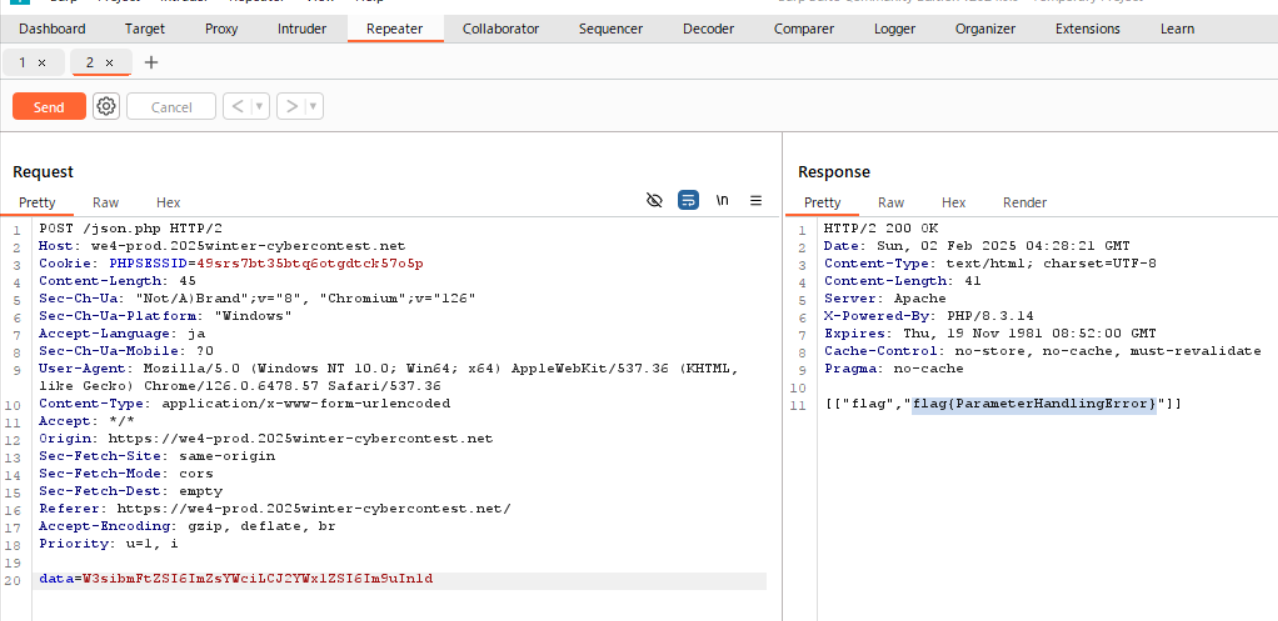Click the flag{ParameterHandlingError} response text

1034,404
